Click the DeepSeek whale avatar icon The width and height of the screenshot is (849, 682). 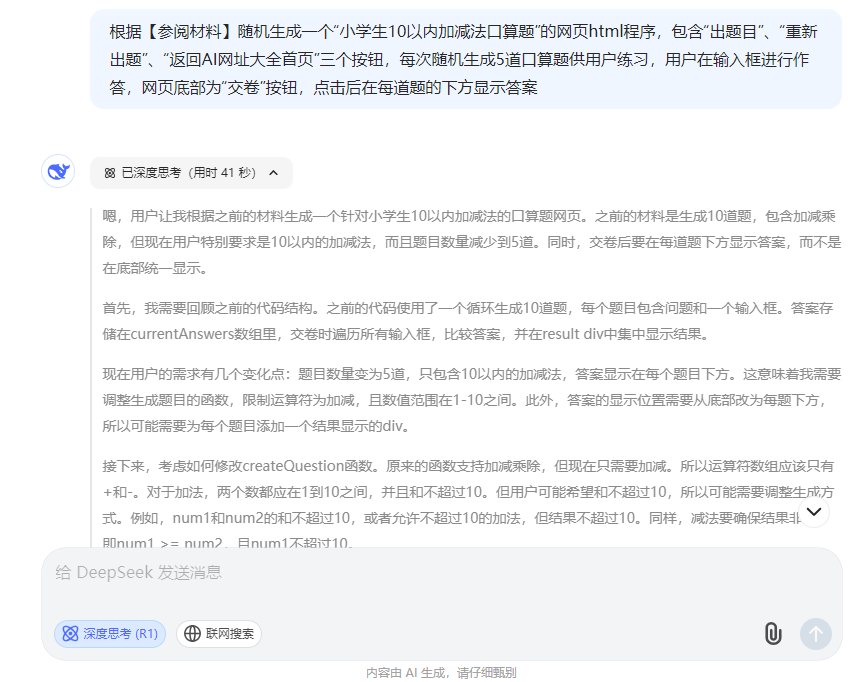(58, 172)
